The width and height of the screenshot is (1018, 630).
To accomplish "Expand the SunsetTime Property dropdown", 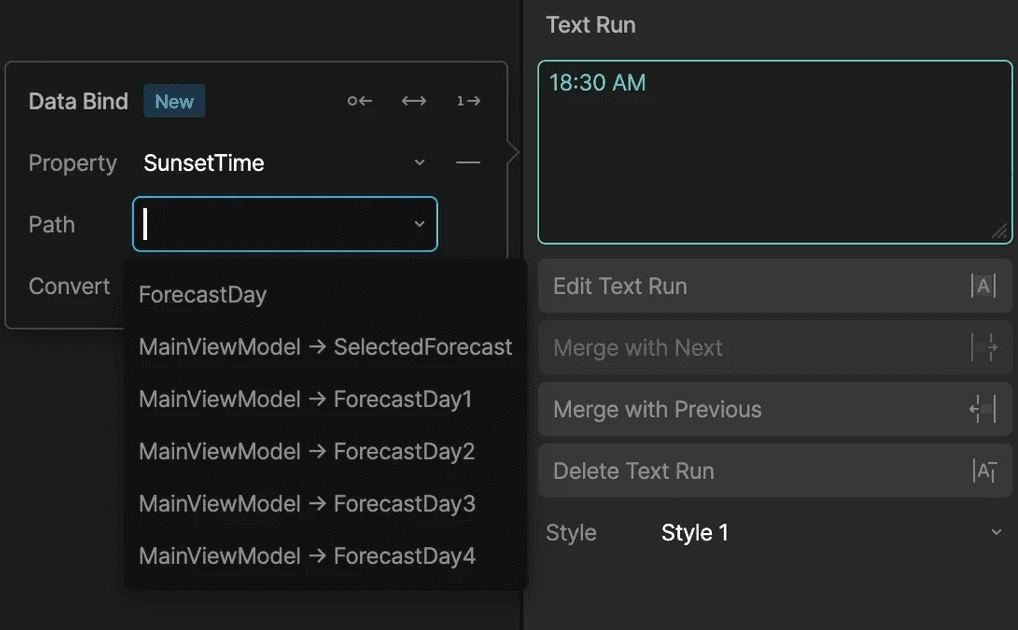I will pyautogui.click(x=419, y=163).
